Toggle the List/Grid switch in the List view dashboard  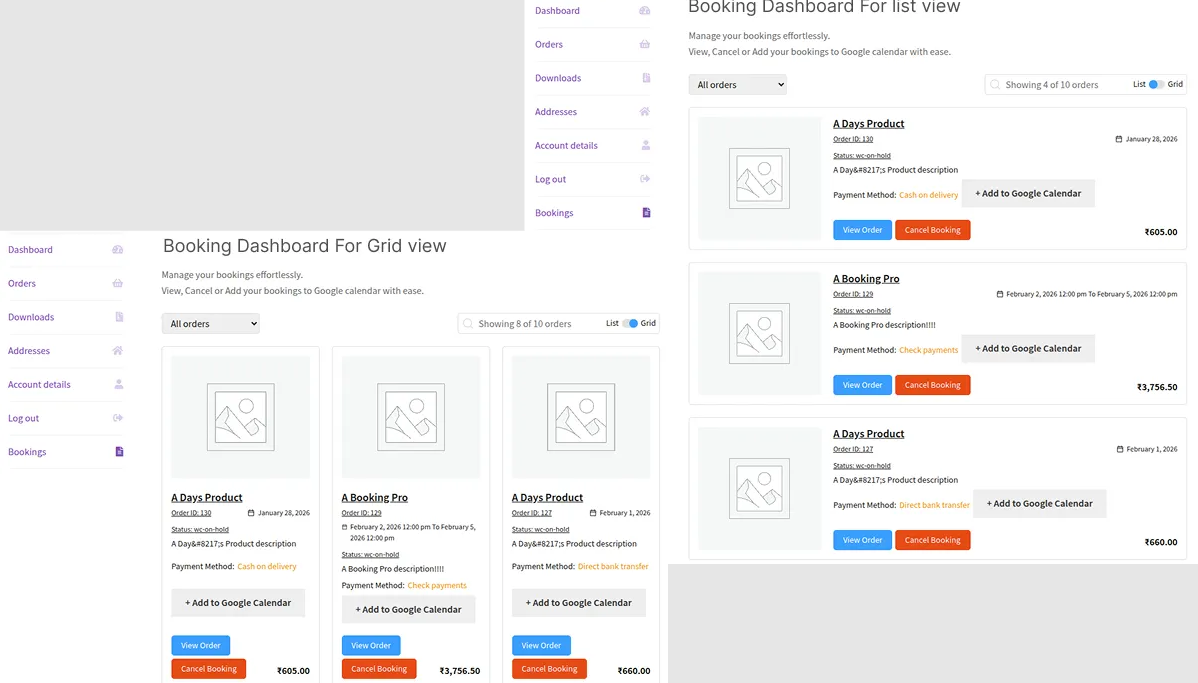[x=1156, y=85]
